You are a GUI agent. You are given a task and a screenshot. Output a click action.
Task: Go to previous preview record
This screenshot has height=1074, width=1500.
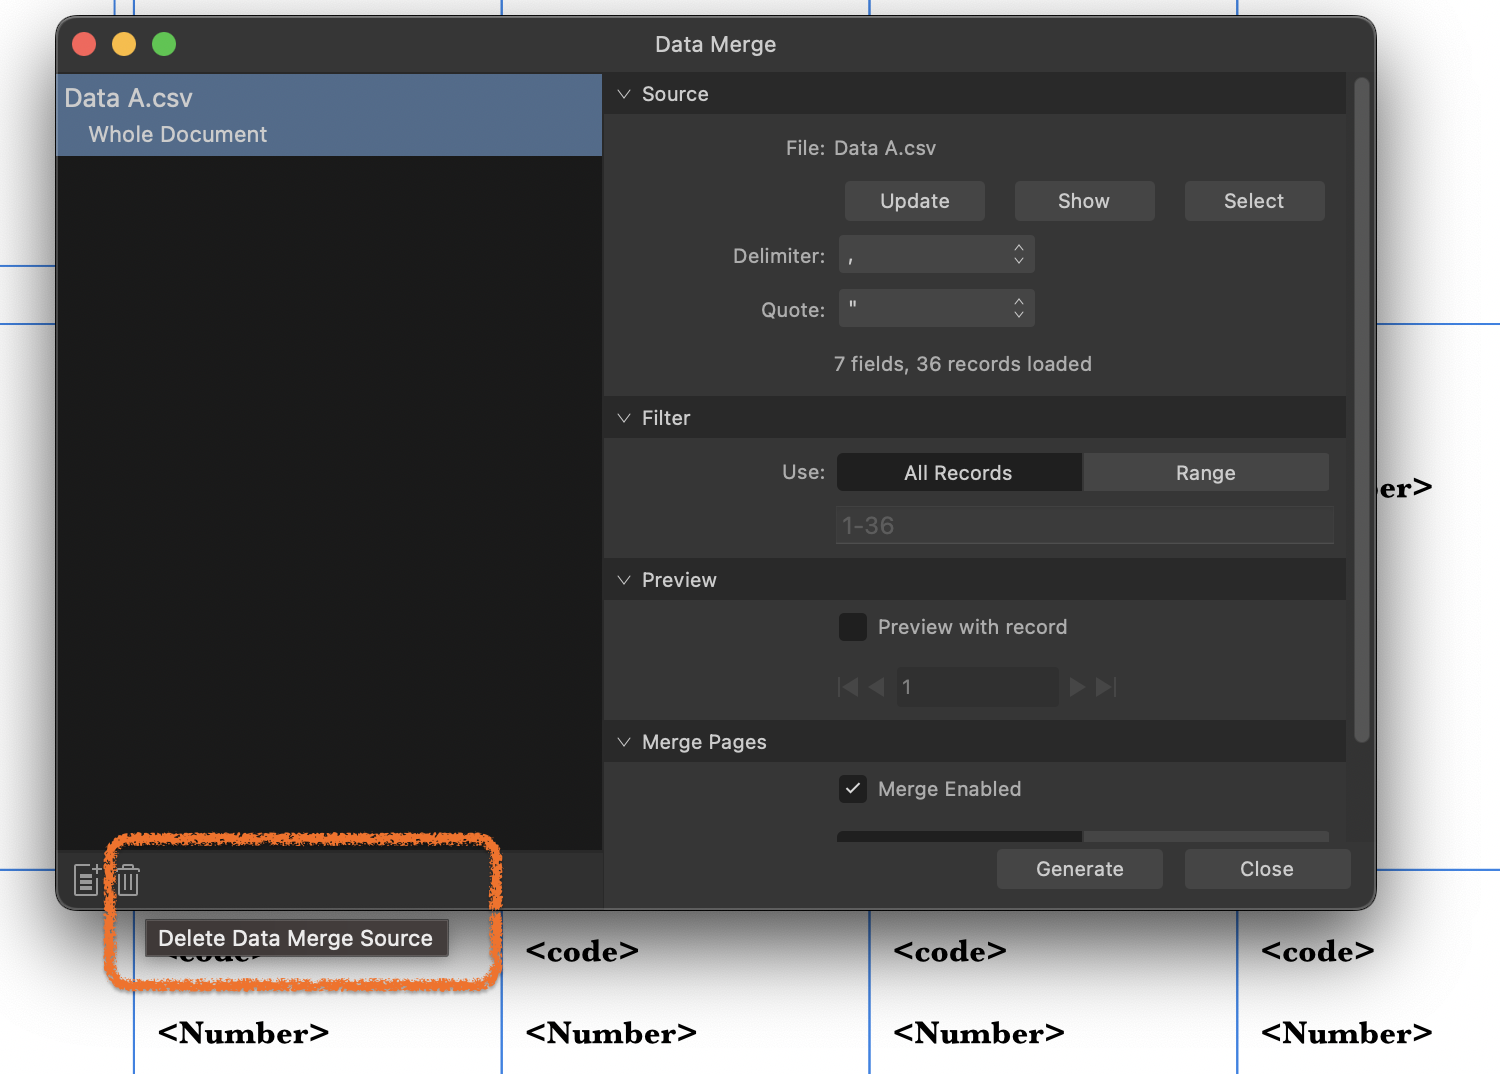pos(877,687)
